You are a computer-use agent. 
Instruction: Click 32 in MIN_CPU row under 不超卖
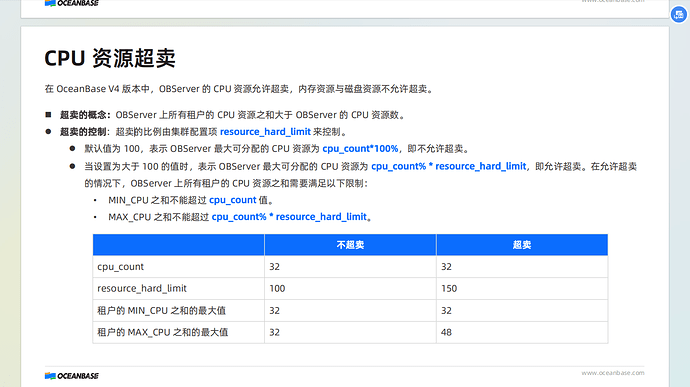(x=275, y=310)
